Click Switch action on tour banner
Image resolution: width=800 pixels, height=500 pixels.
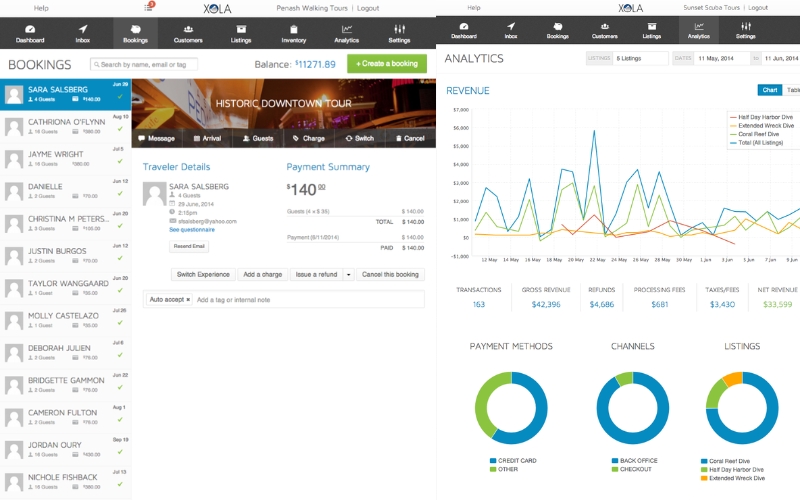(359, 138)
